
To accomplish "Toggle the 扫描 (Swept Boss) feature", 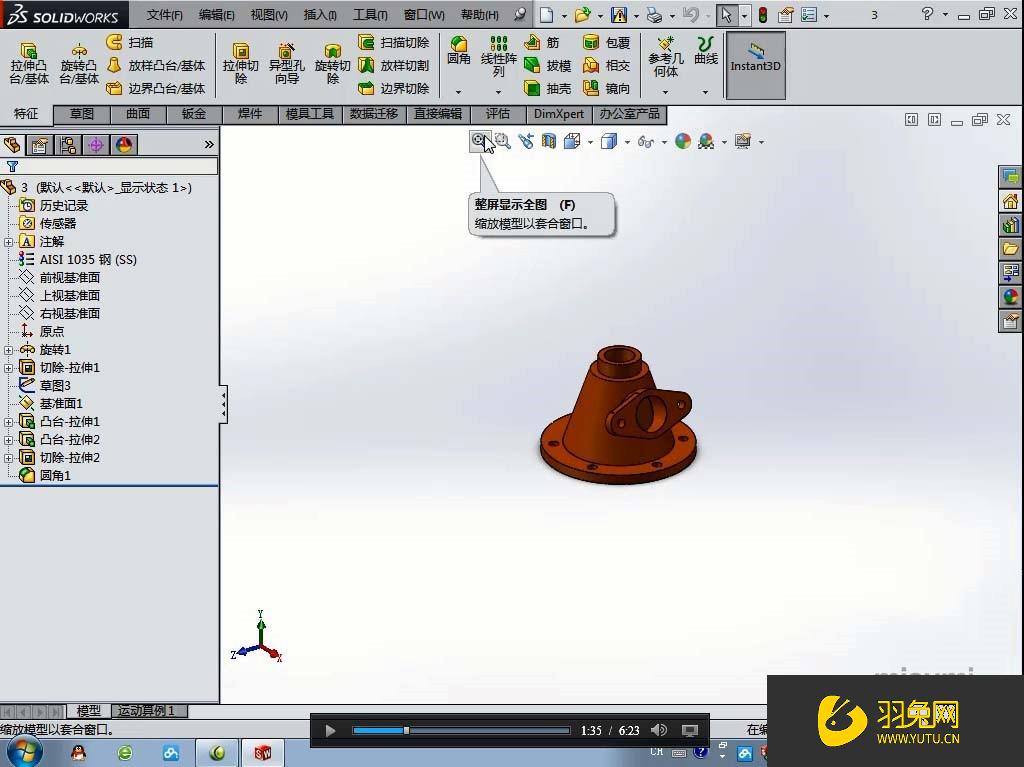I will coord(136,42).
